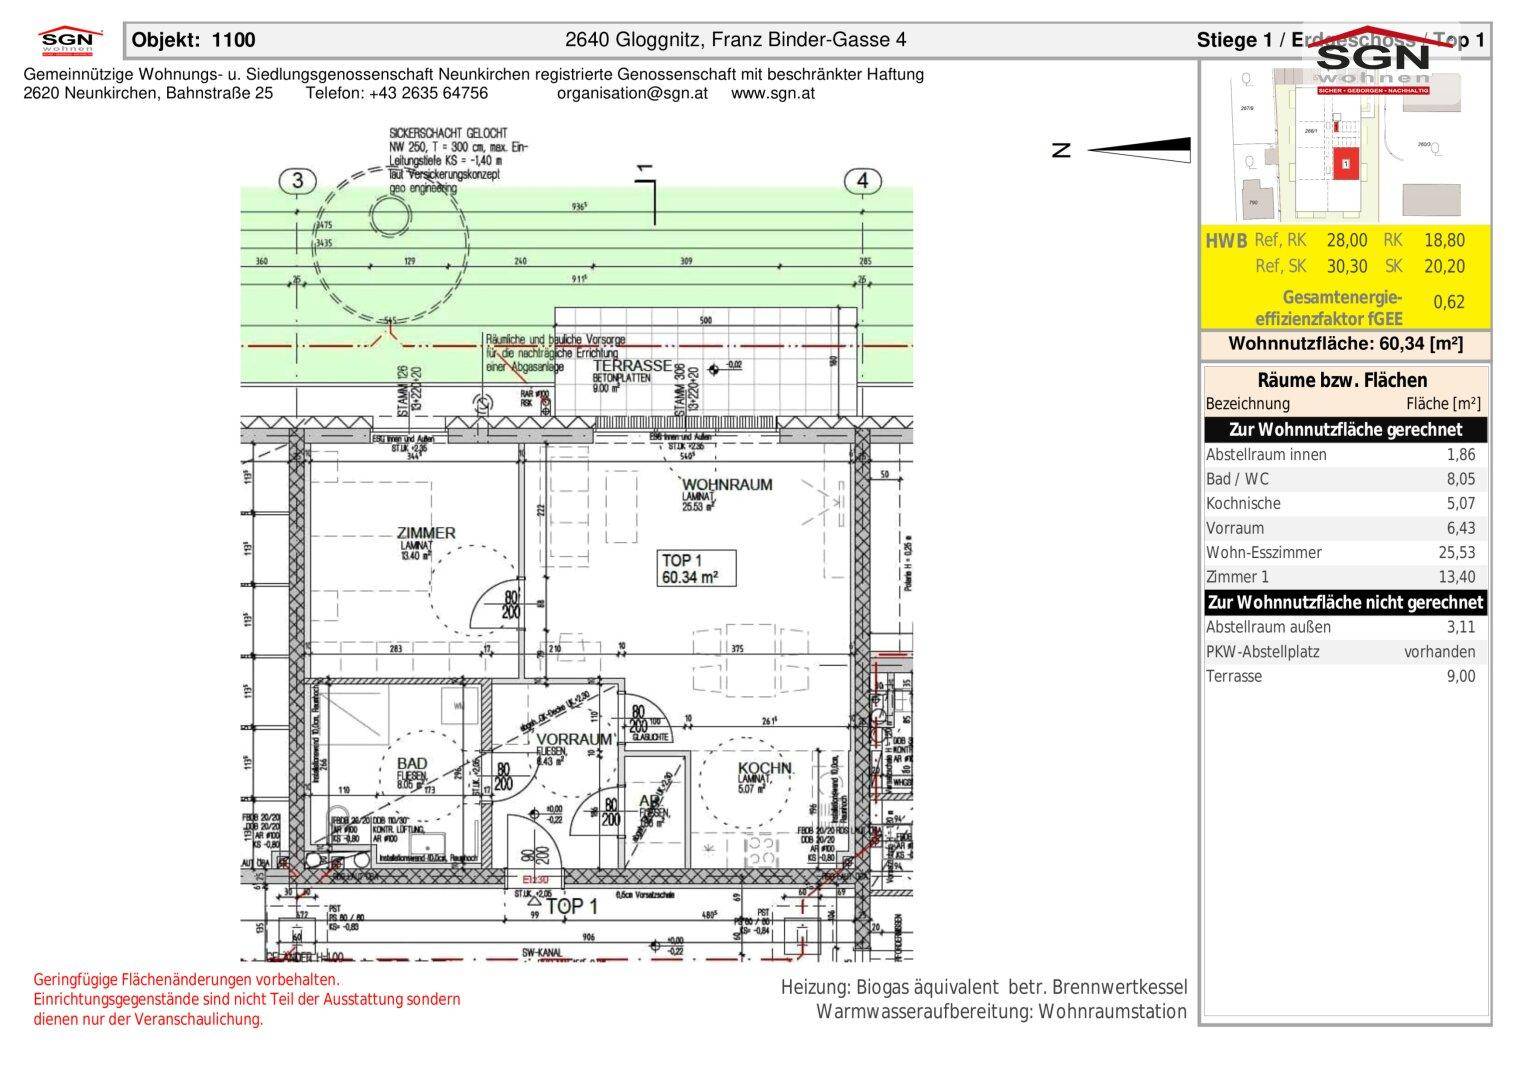Click the yellow HWB energy label
The height and width of the screenshot is (1080, 1527).
[1226, 241]
